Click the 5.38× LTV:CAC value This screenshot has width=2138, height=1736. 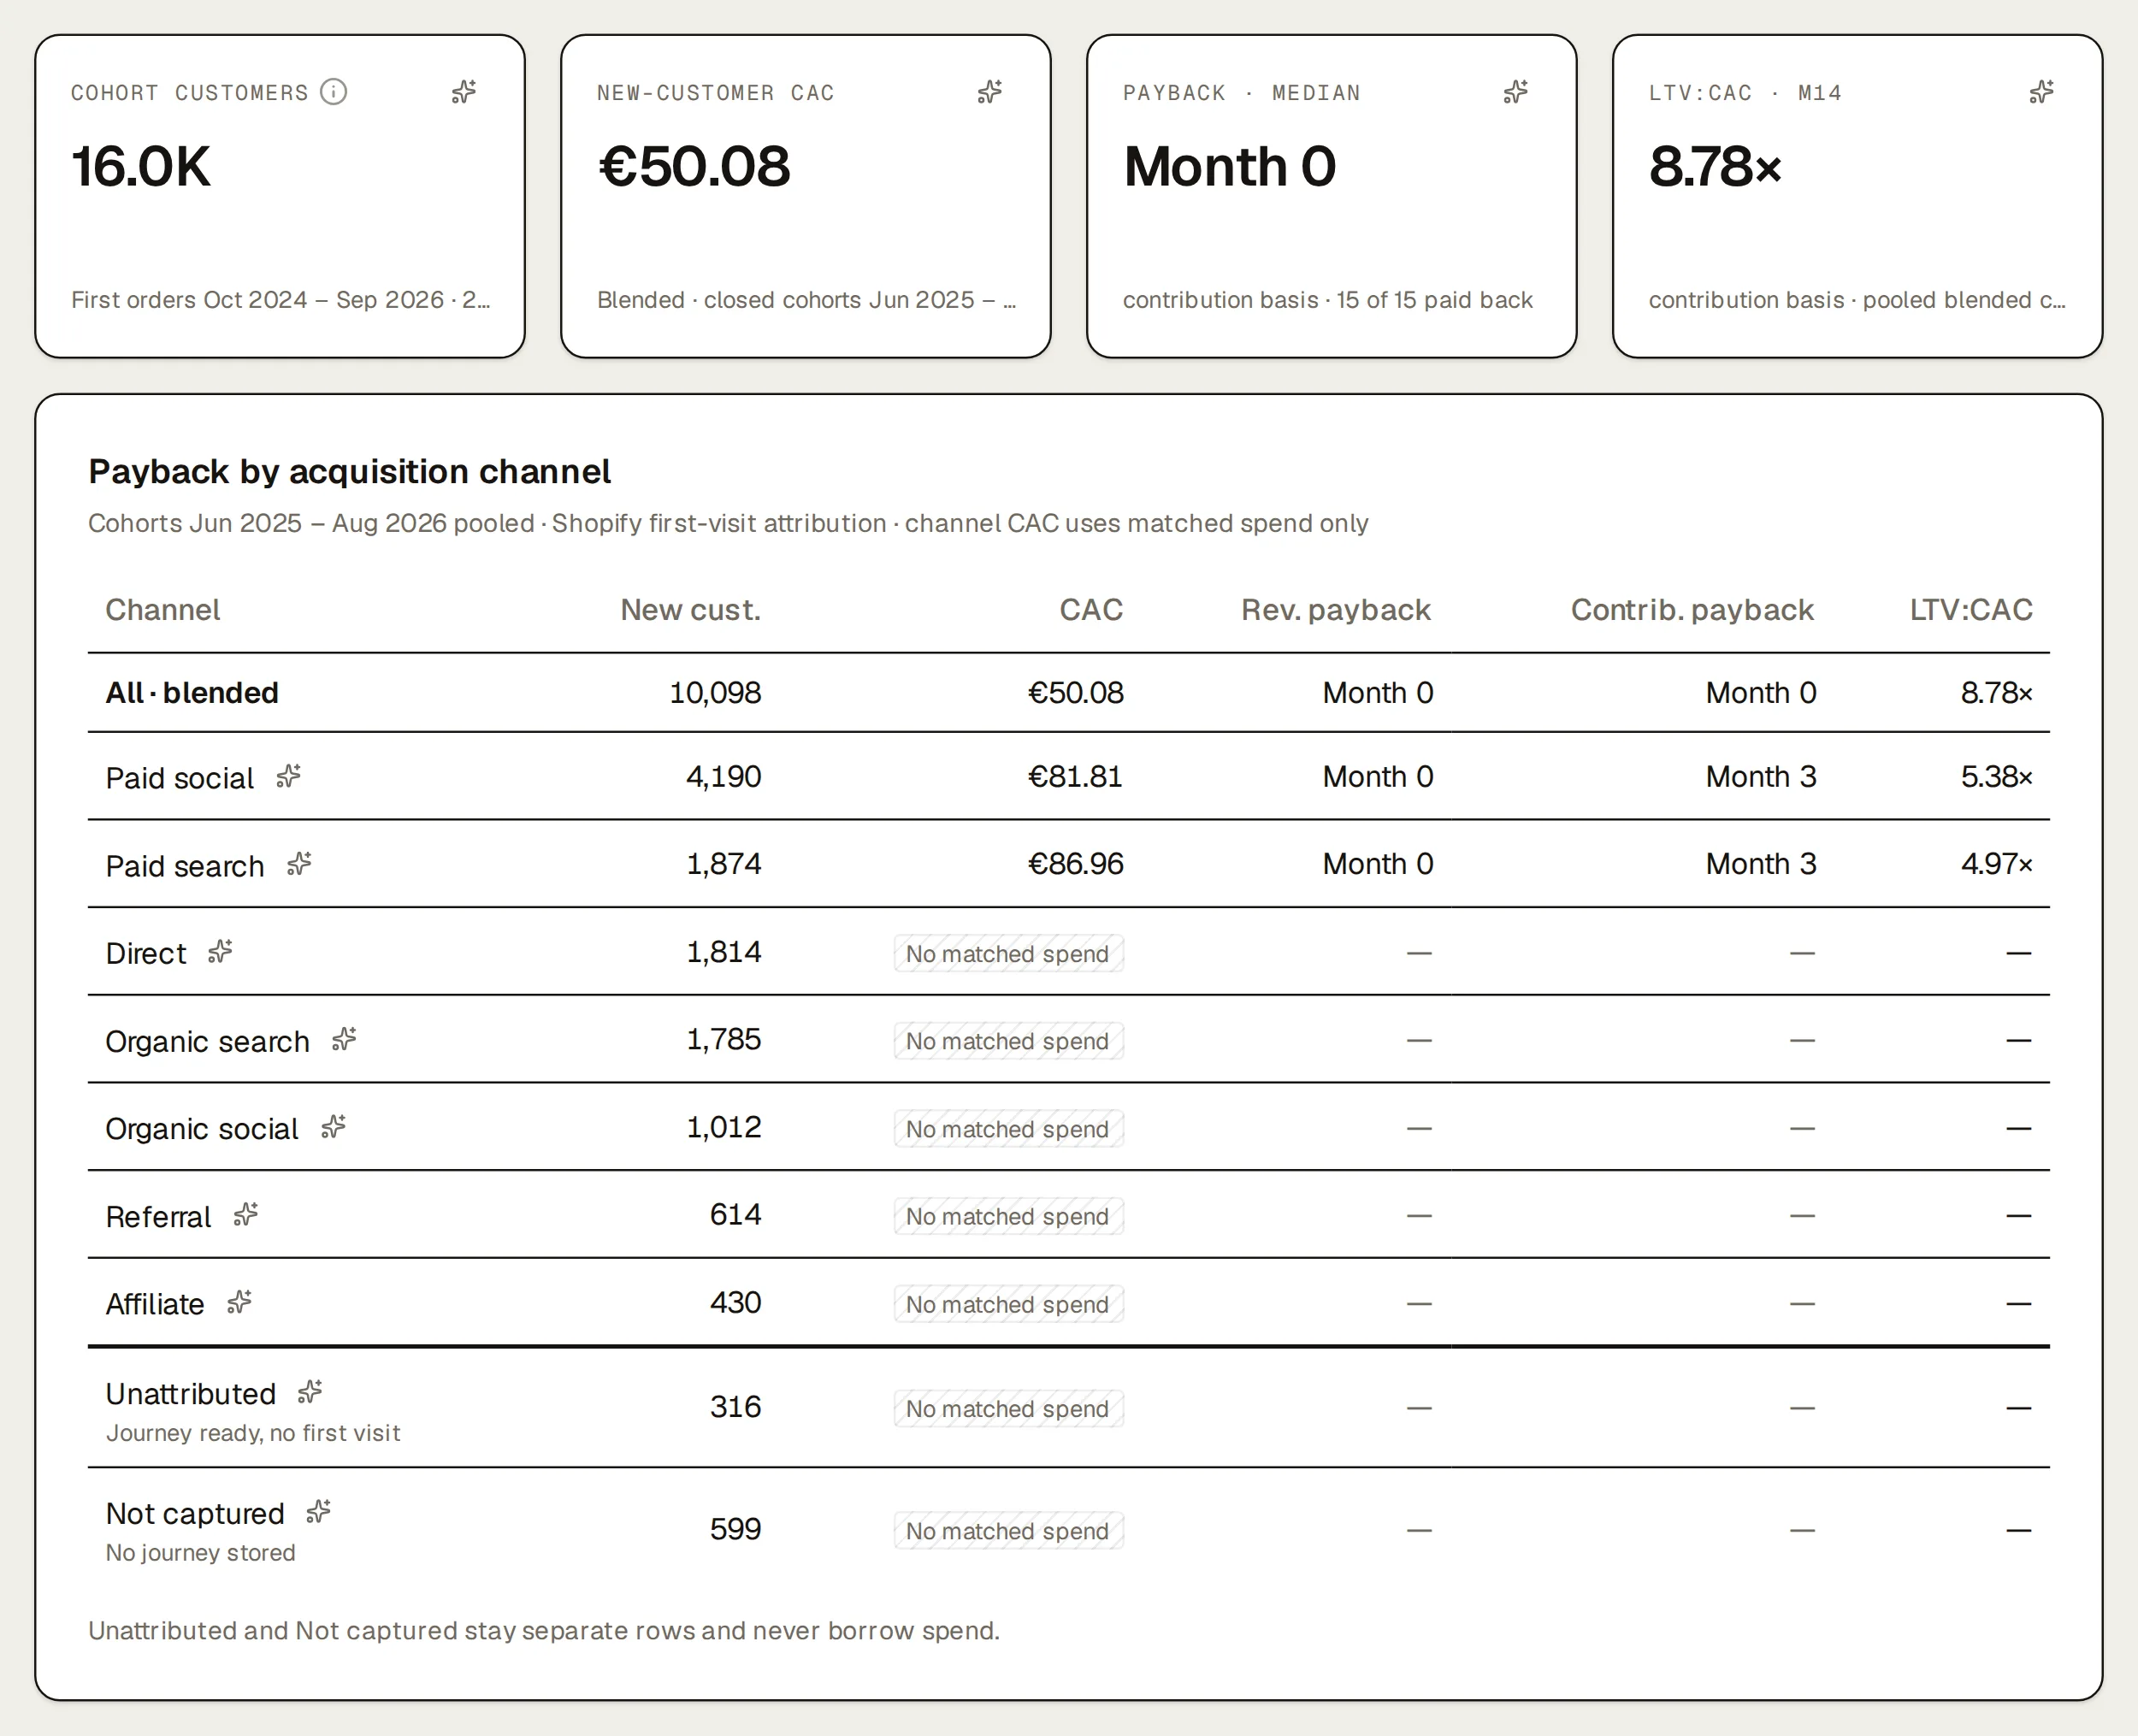pos(1996,777)
